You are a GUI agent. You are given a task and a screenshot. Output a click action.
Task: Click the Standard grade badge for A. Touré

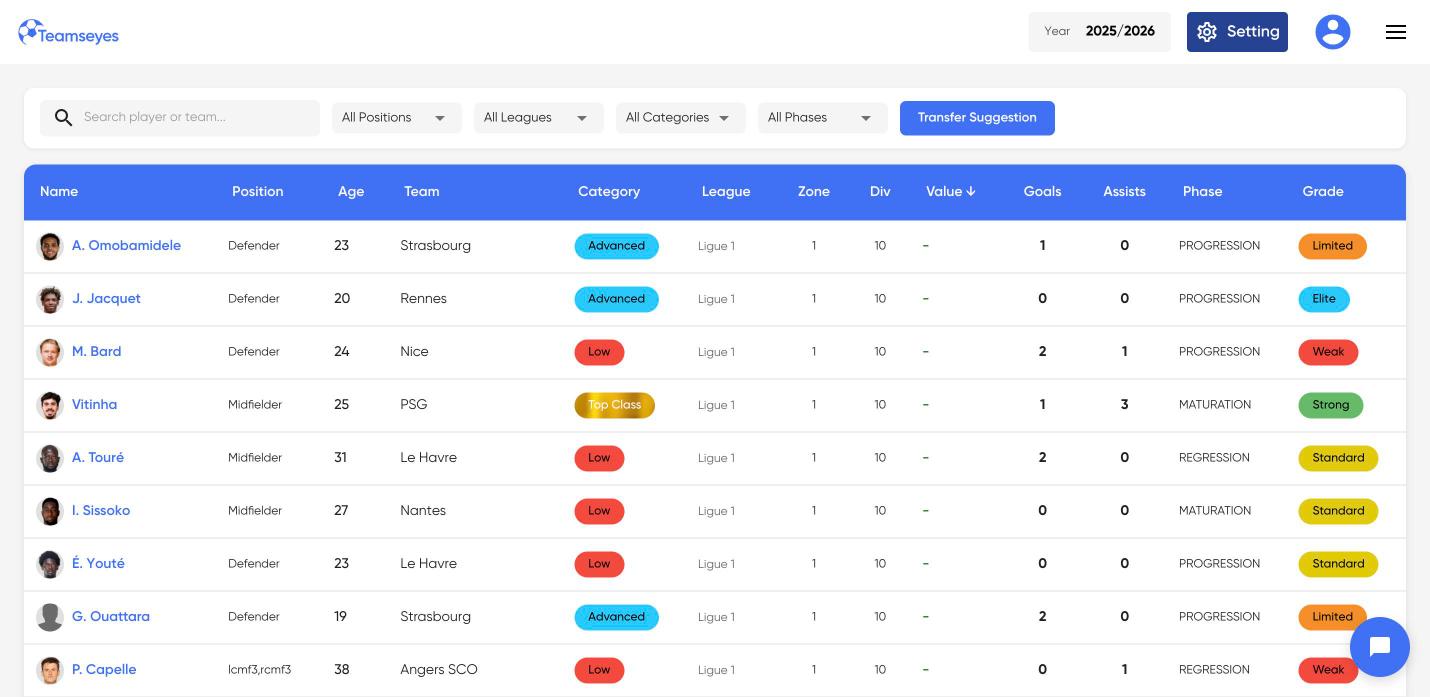pyautogui.click(x=1338, y=458)
